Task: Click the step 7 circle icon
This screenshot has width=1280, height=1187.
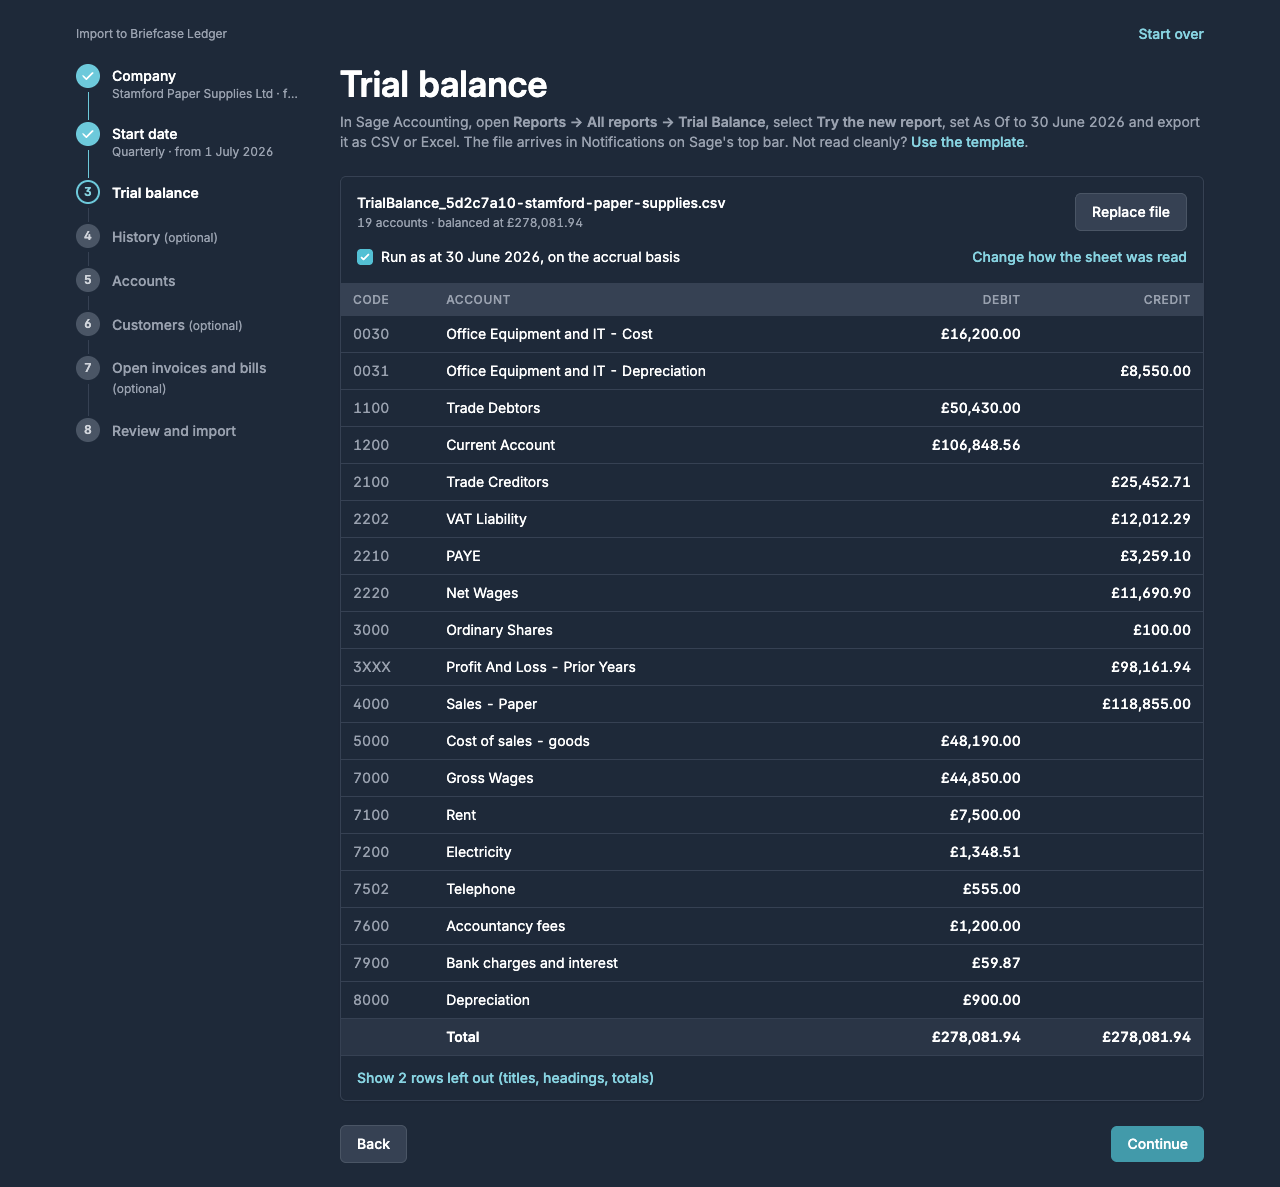Action: (88, 368)
